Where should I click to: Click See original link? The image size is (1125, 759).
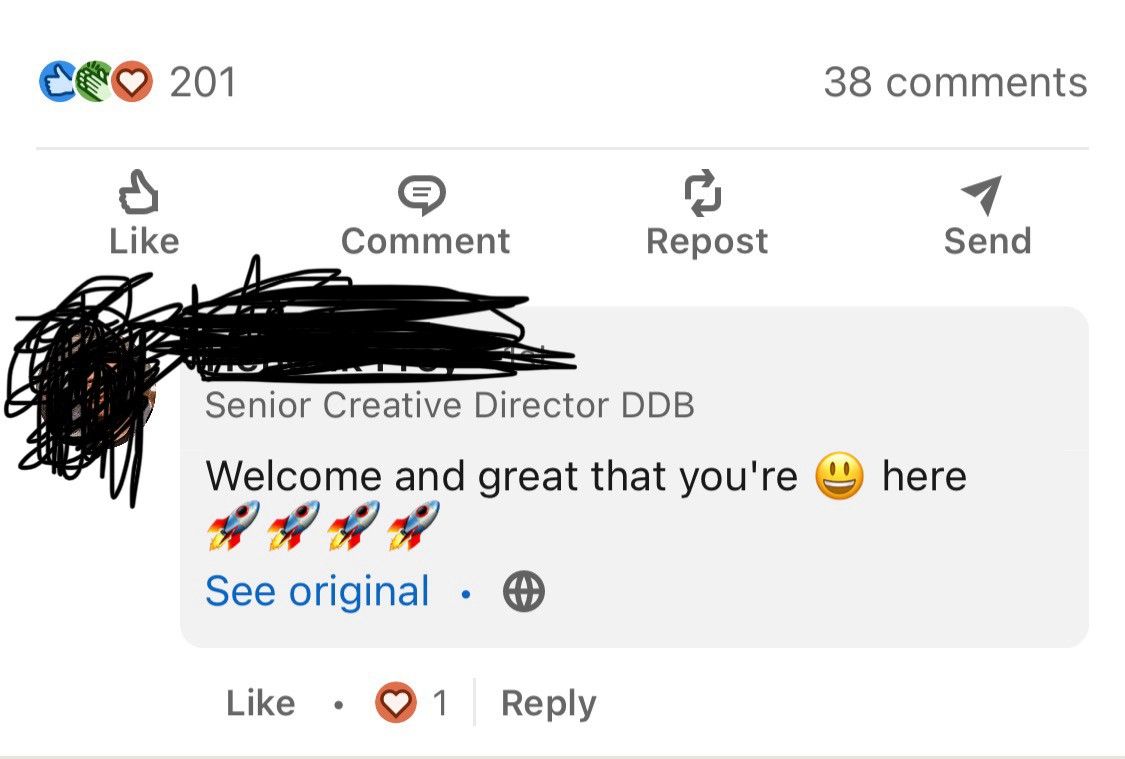[317, 592]
